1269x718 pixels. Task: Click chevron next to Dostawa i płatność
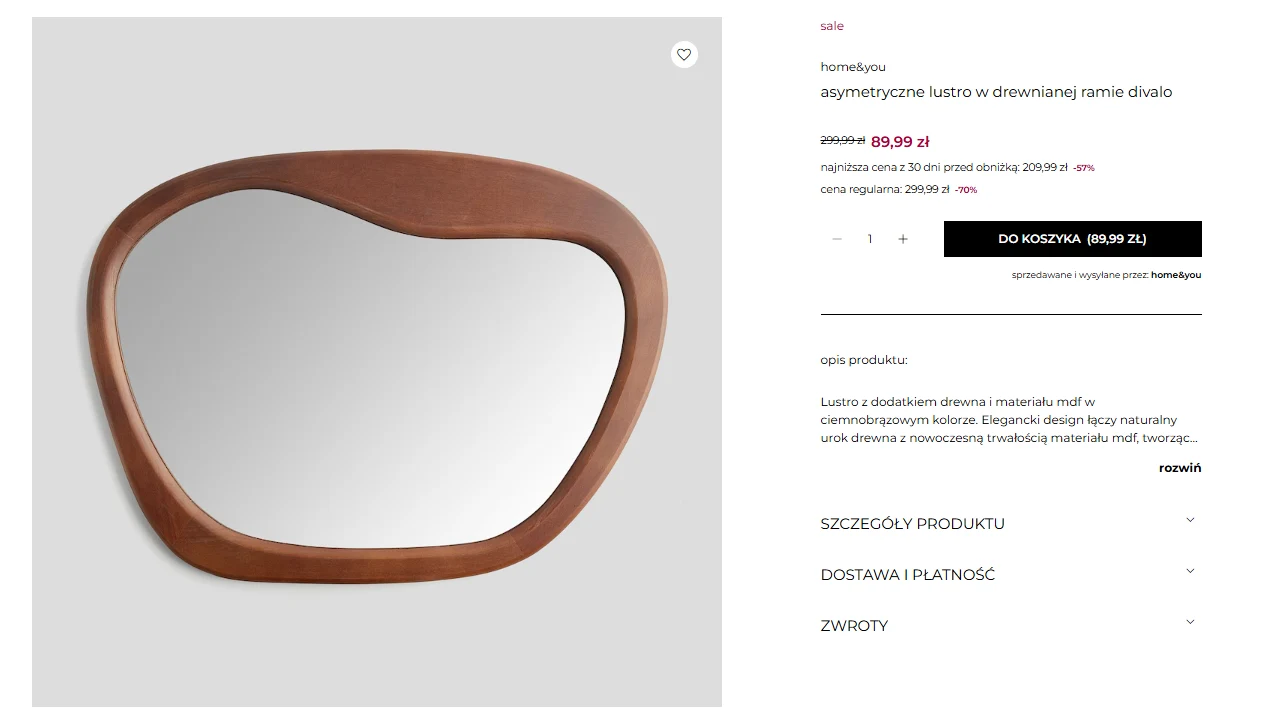click(x=1190, y=571)
